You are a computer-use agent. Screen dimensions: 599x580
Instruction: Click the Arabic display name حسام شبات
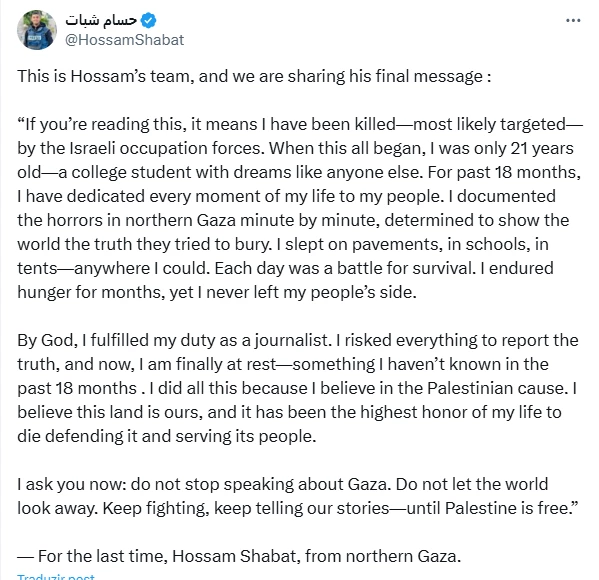(x=101, y=20)
